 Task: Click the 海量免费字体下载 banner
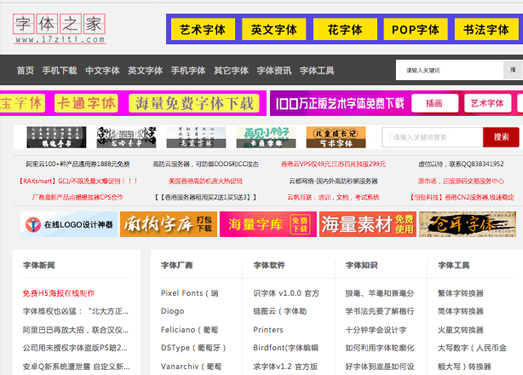(194, 103)
